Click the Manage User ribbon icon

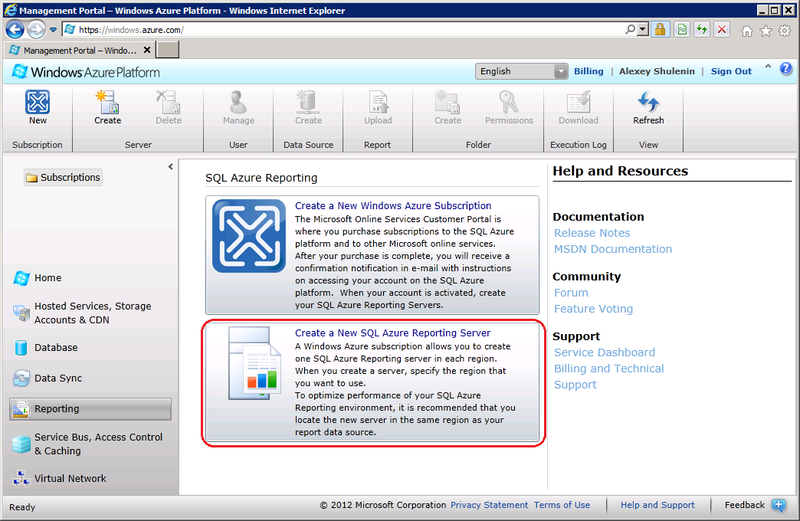(x=238, y=102)
